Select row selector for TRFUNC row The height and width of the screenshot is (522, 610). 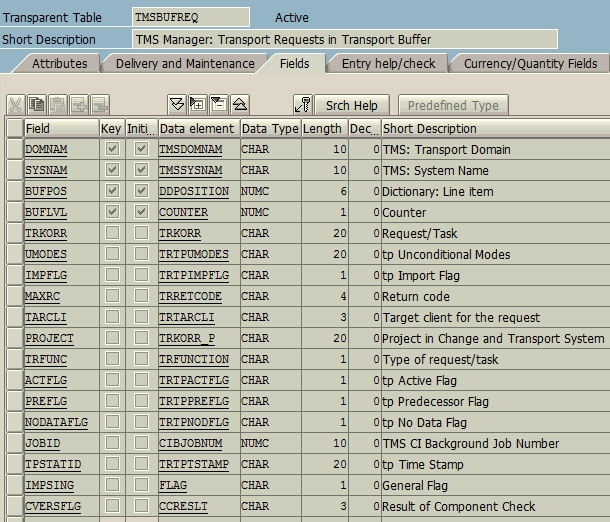14,359
